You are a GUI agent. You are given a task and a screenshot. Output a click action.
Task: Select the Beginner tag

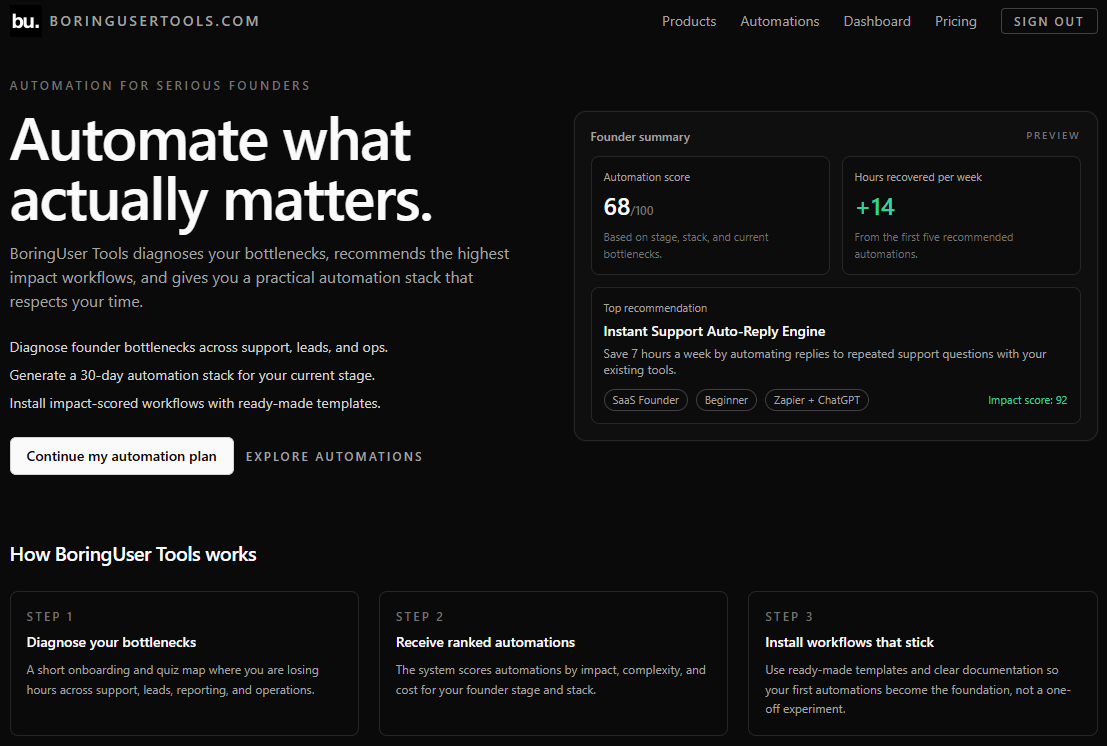pyautogui.click(x=726, y=400)
